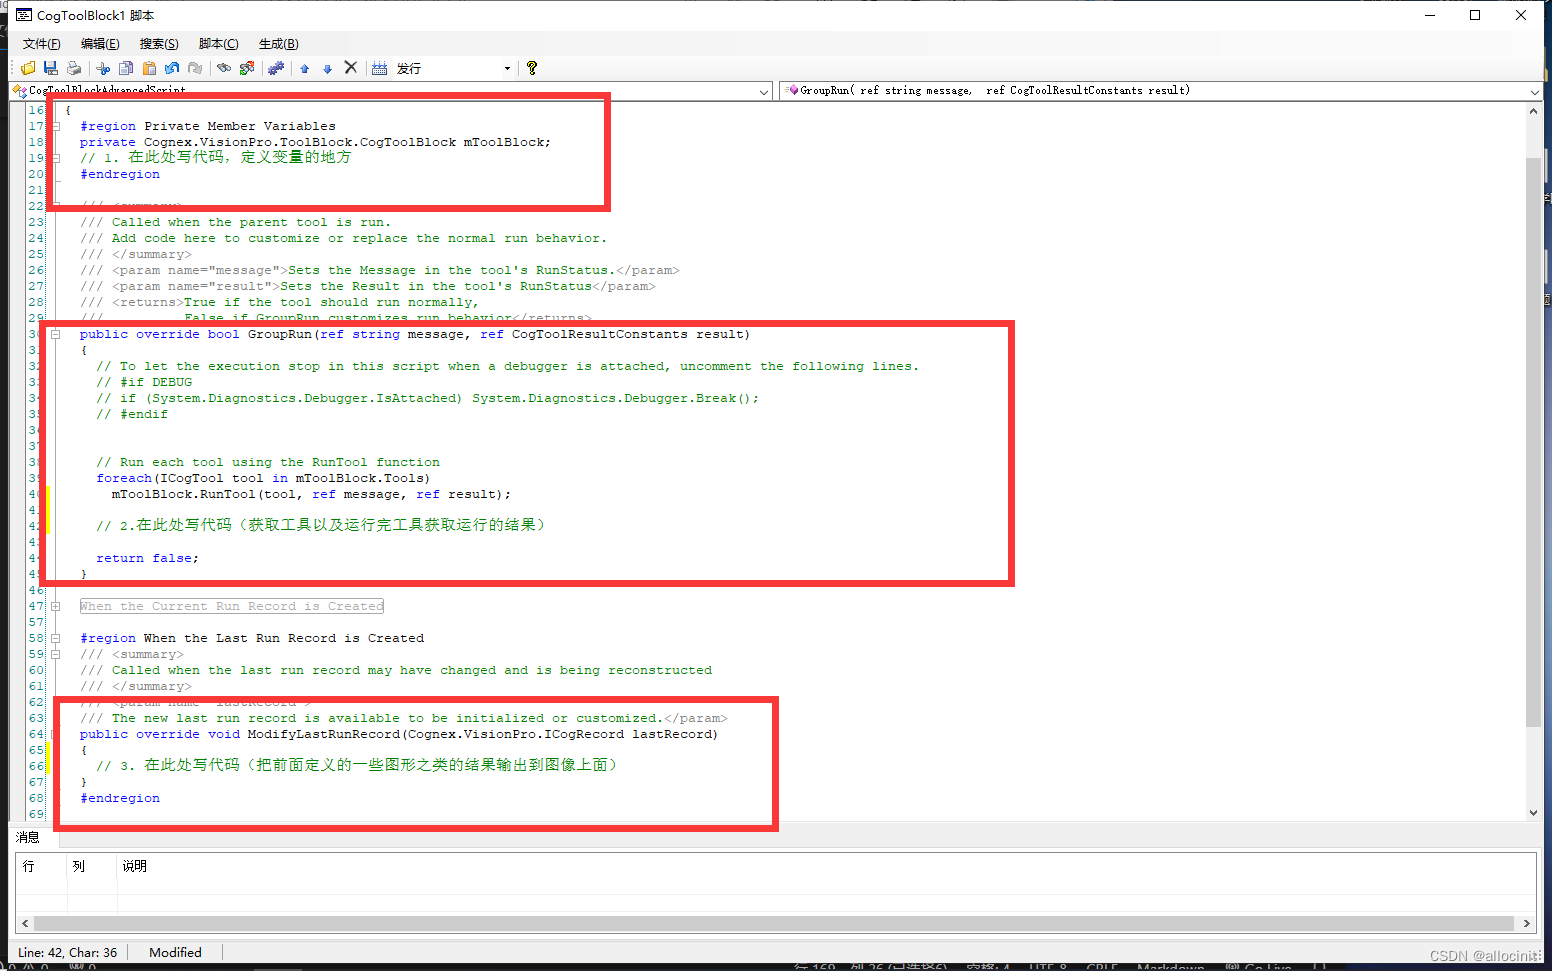
Task: Click the build configuration icon beside 发行
Action: [380, 68]
